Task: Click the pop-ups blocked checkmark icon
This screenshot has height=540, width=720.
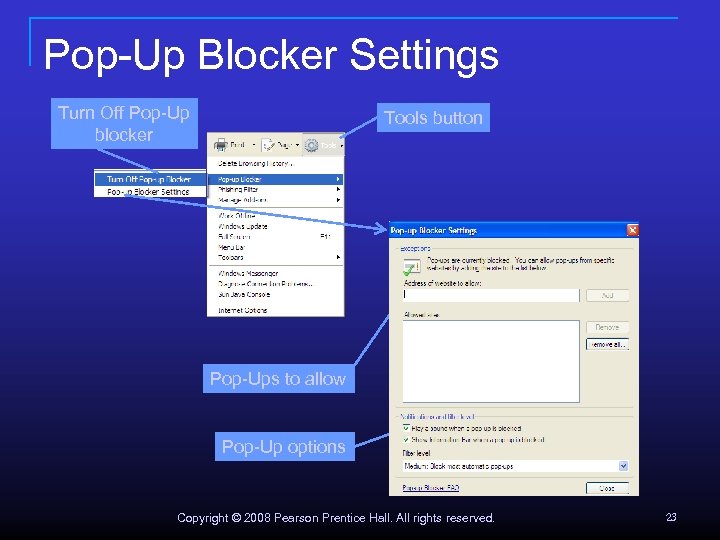Action: click(411, 267)
